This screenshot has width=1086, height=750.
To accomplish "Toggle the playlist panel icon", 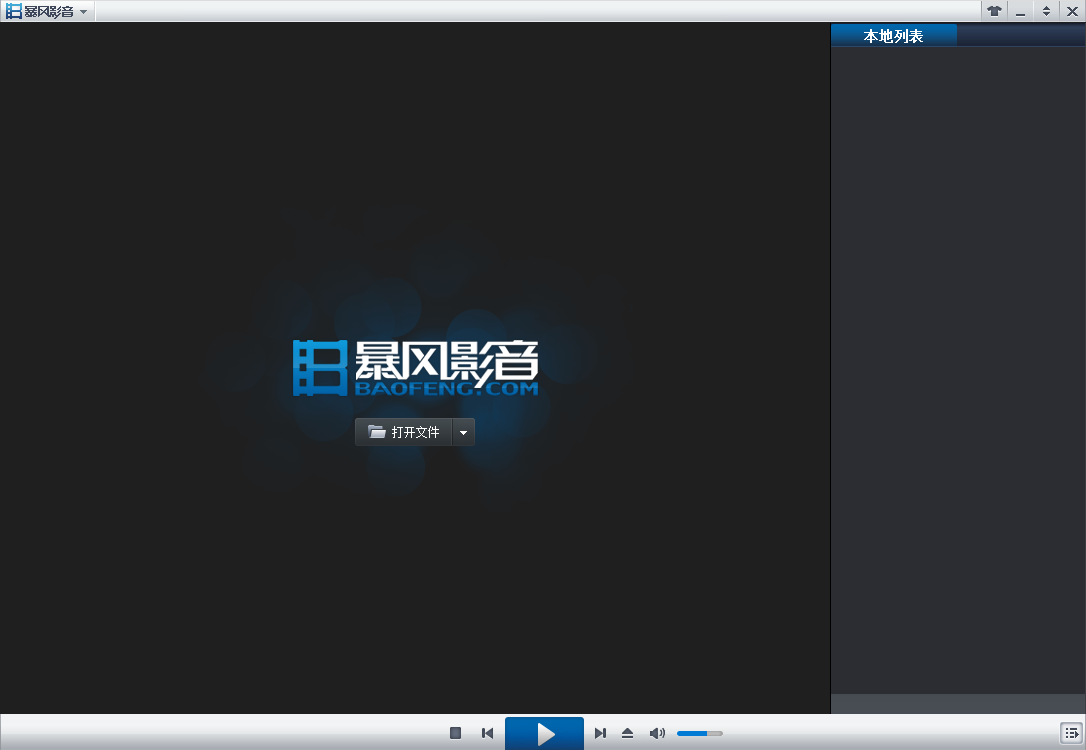I will click(x=1071, y=733).
